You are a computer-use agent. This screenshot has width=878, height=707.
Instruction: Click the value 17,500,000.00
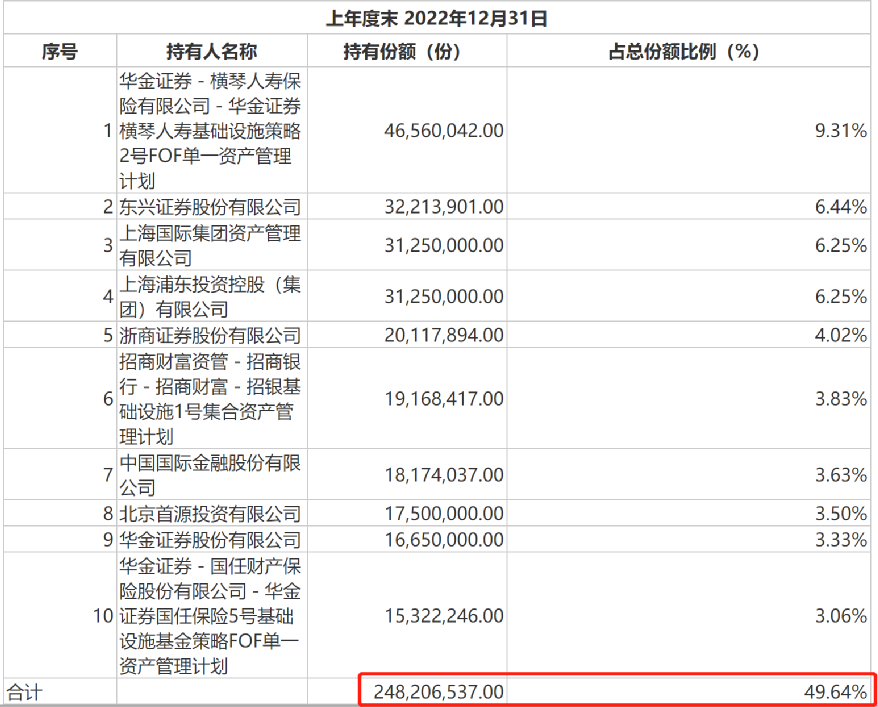[x=443, y=513]
